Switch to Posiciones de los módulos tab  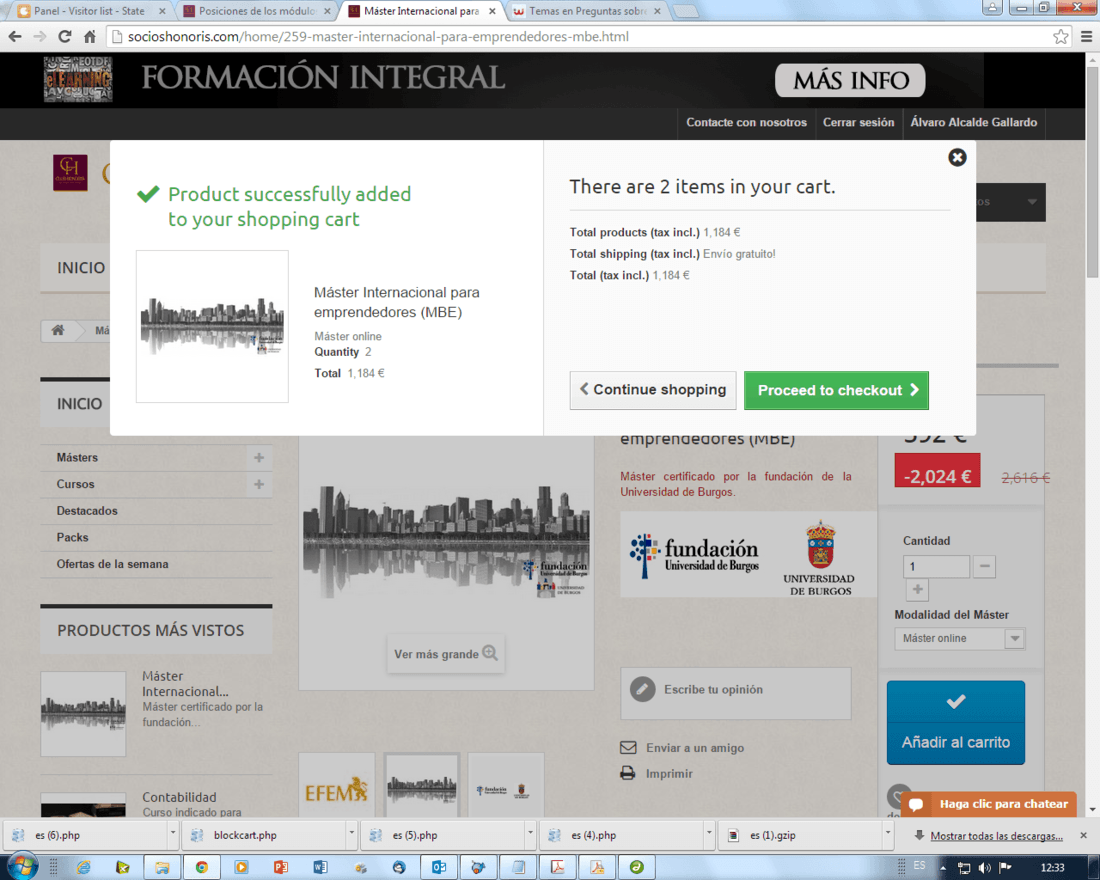(256, 11)
